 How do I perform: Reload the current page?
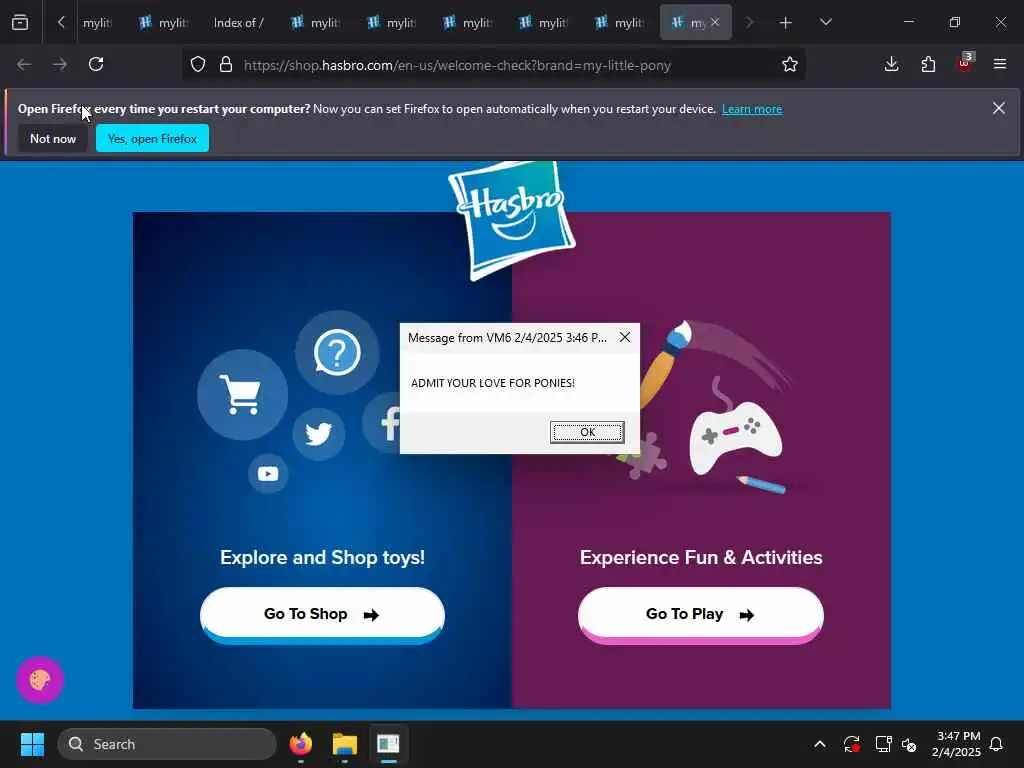coord(96,64)
